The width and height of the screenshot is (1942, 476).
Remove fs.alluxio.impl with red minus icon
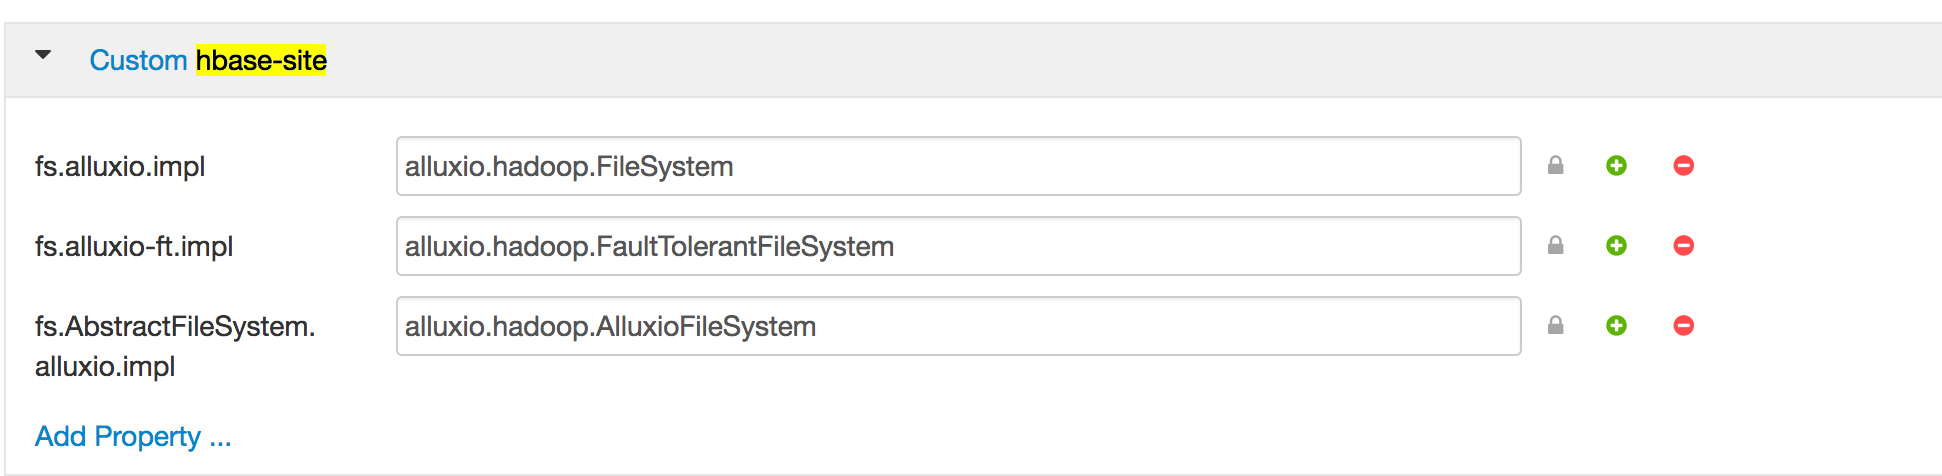tap(1684, 166)
